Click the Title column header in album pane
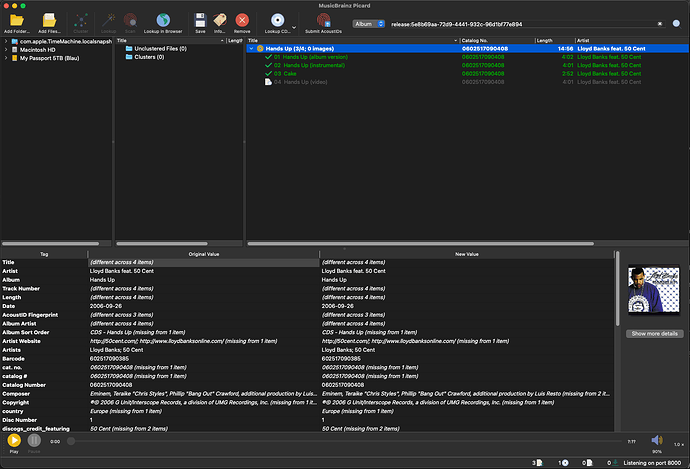Image resolution: width=690 pixels, height=469 pixels. tap(353, 40)
